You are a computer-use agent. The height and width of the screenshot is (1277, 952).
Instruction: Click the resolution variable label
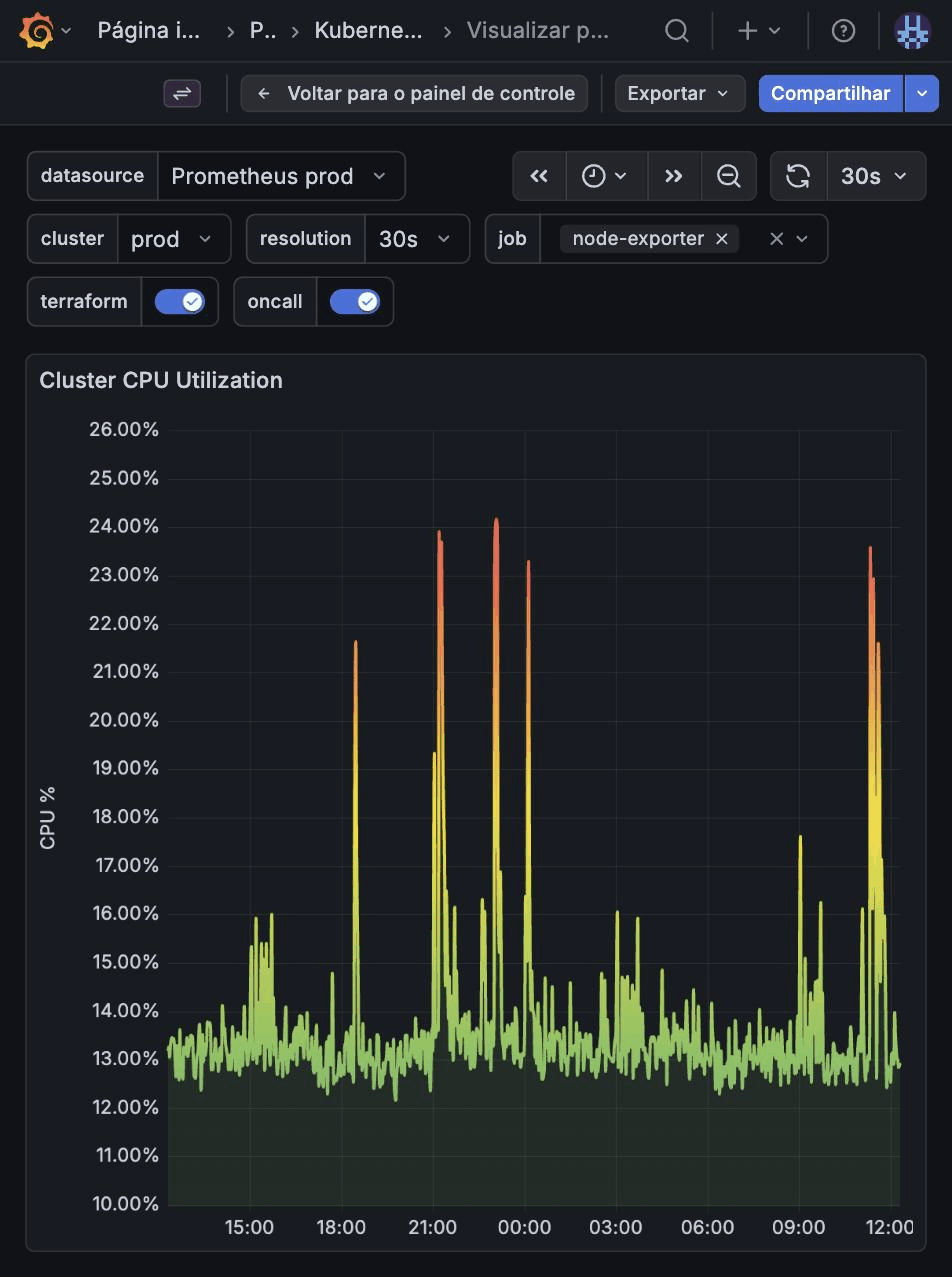(x=305, y=239)
